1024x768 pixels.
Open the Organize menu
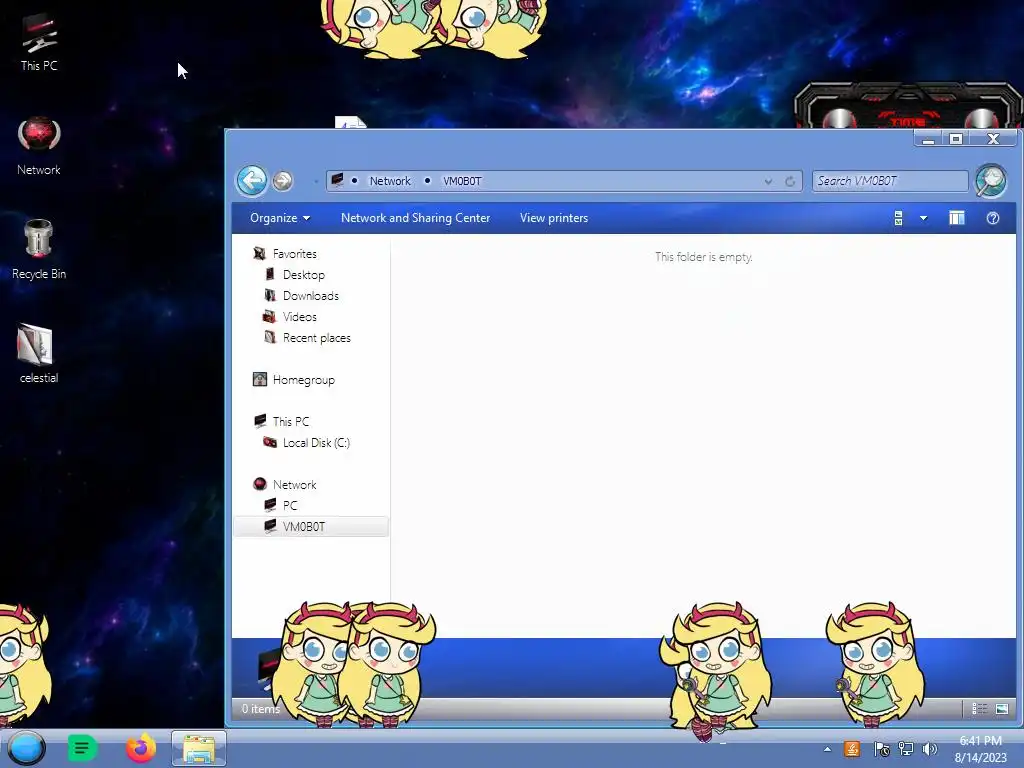pos(280,218)
